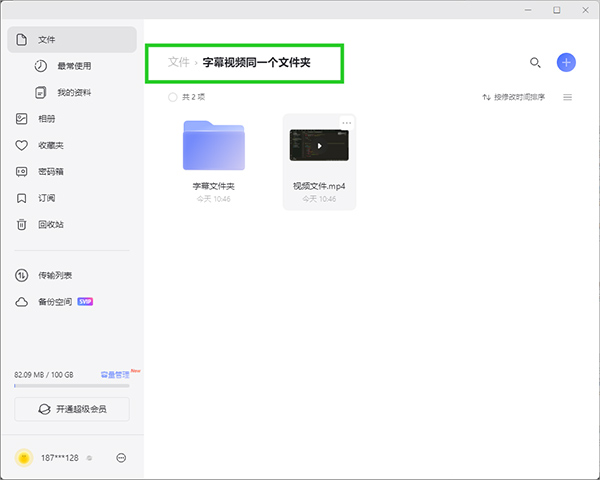Open the 密码箱 password vault

(x=50, y=171)
